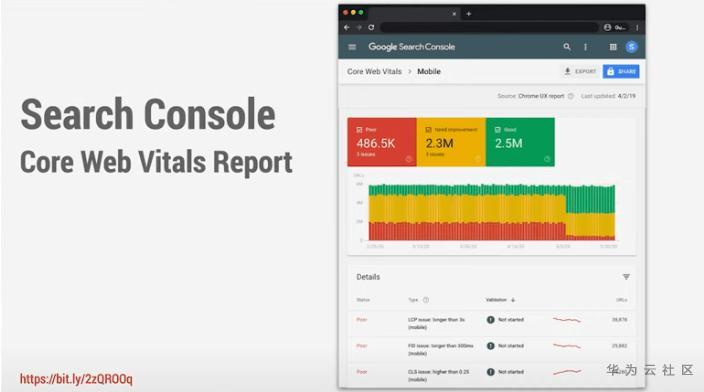704x392 pixels.
Task: Open the browser three-dot menu
Action: [637, 27]
